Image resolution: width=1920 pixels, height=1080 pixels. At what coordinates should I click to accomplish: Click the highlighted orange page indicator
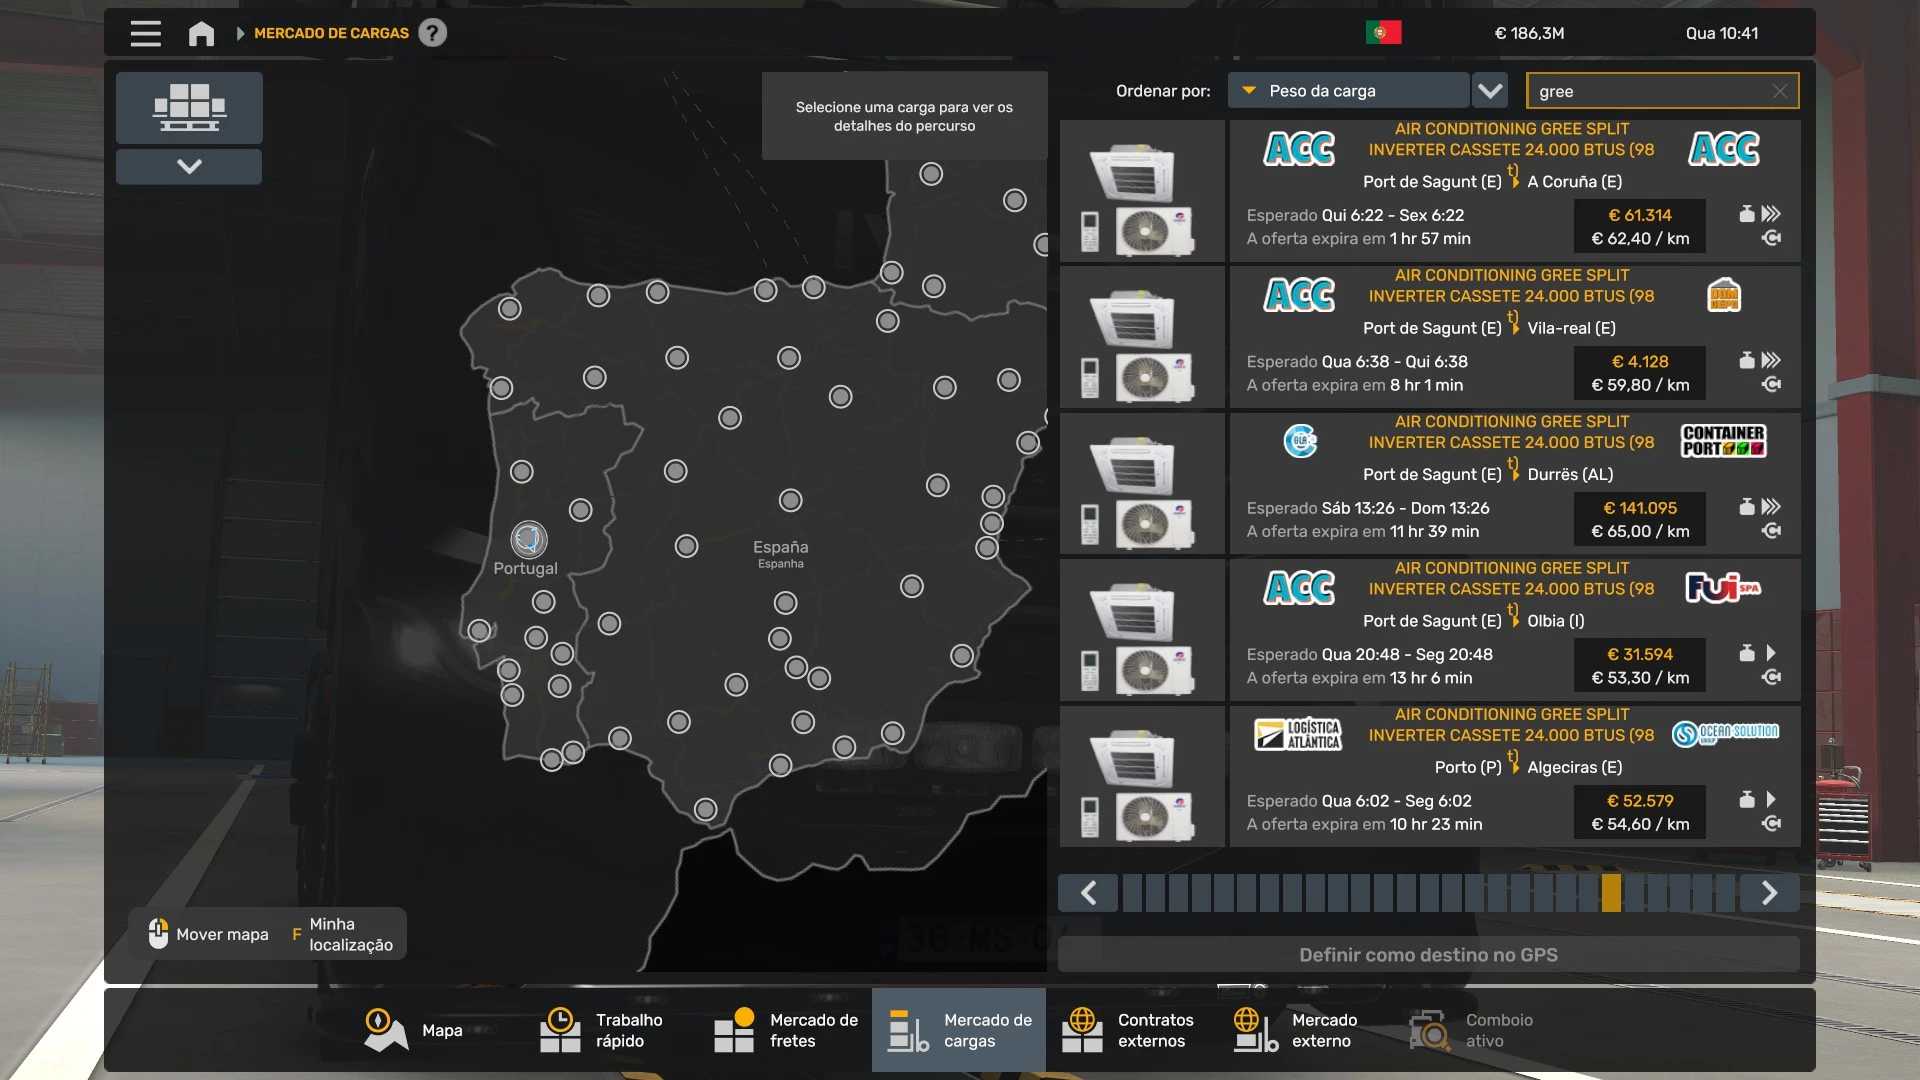click(1610, 892)
